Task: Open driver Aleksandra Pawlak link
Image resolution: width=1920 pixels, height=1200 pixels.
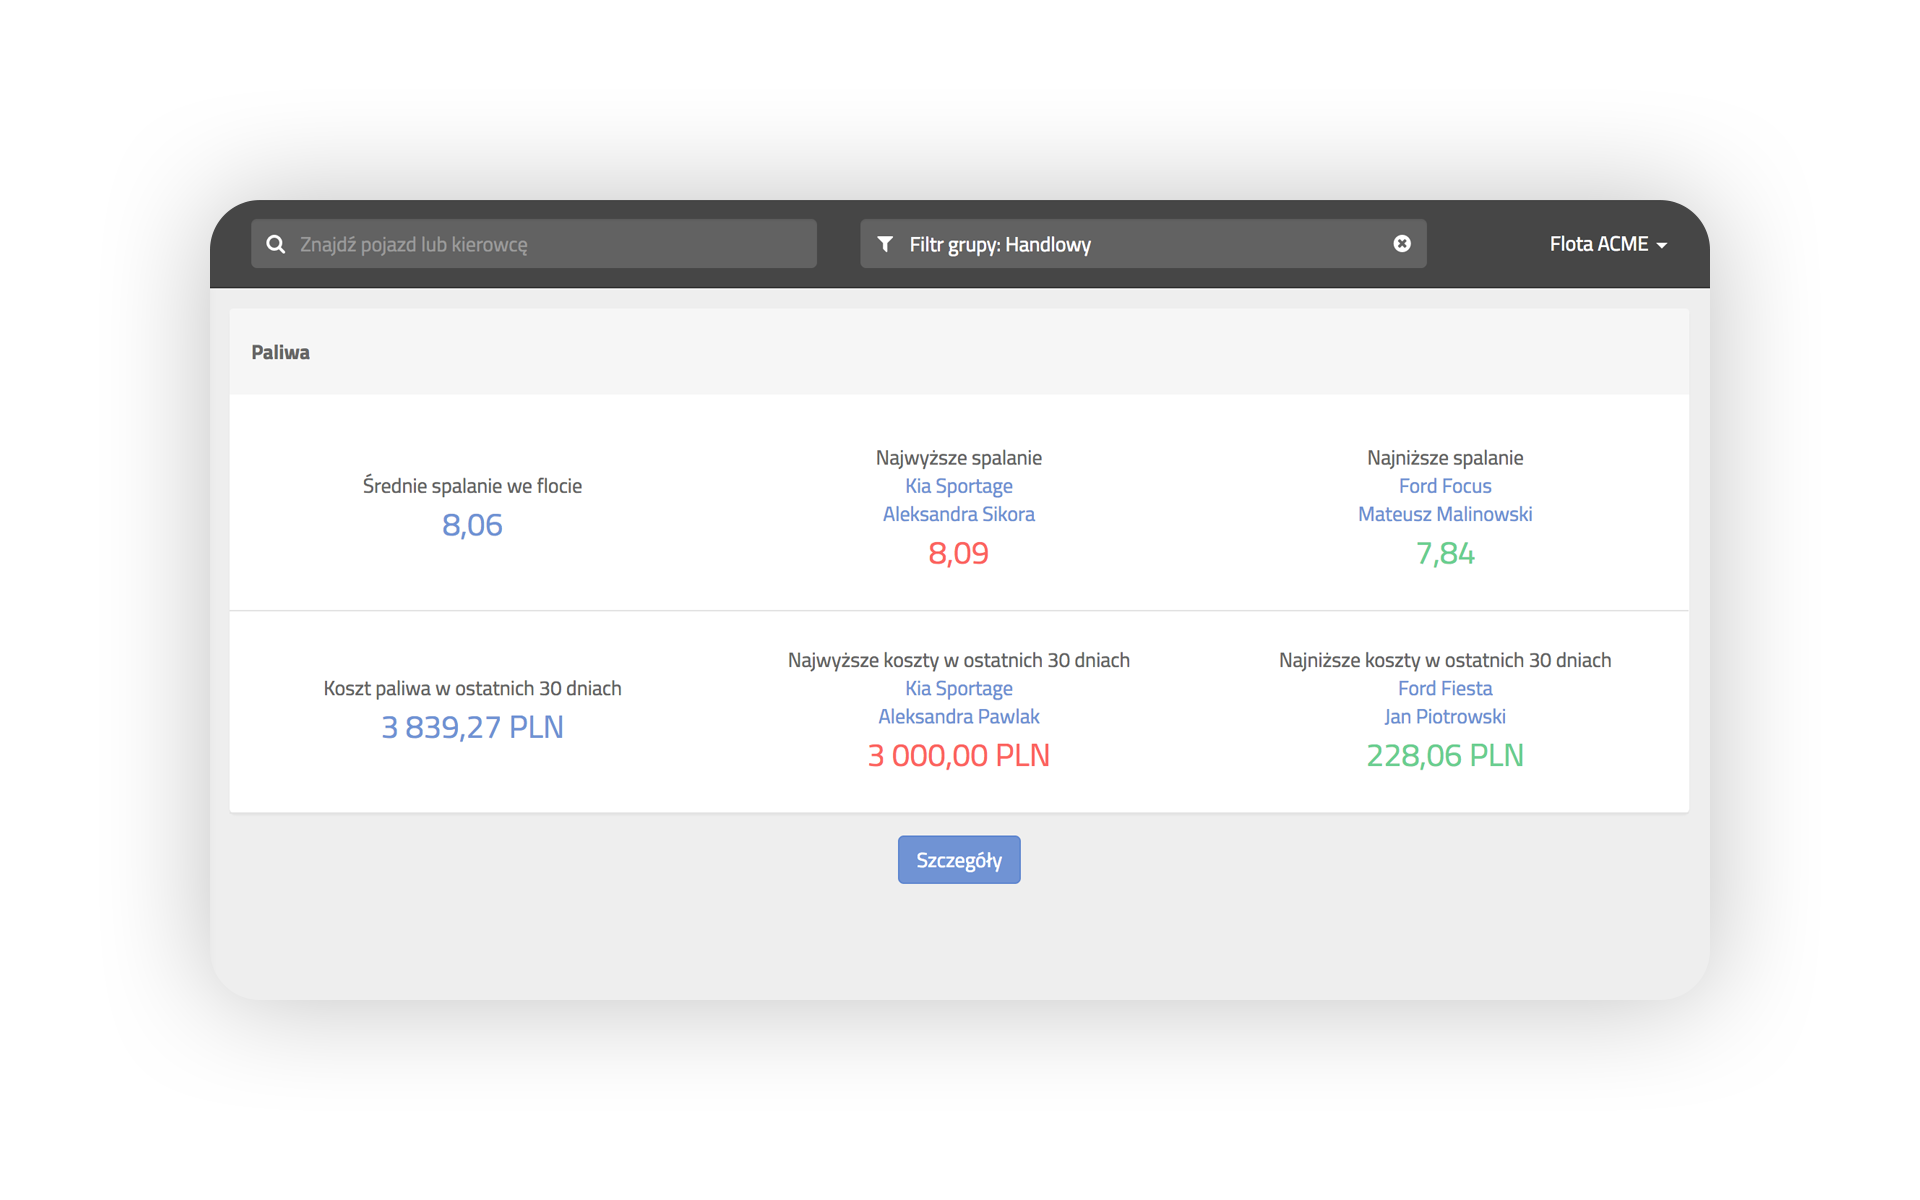Action: coord(958,716)
